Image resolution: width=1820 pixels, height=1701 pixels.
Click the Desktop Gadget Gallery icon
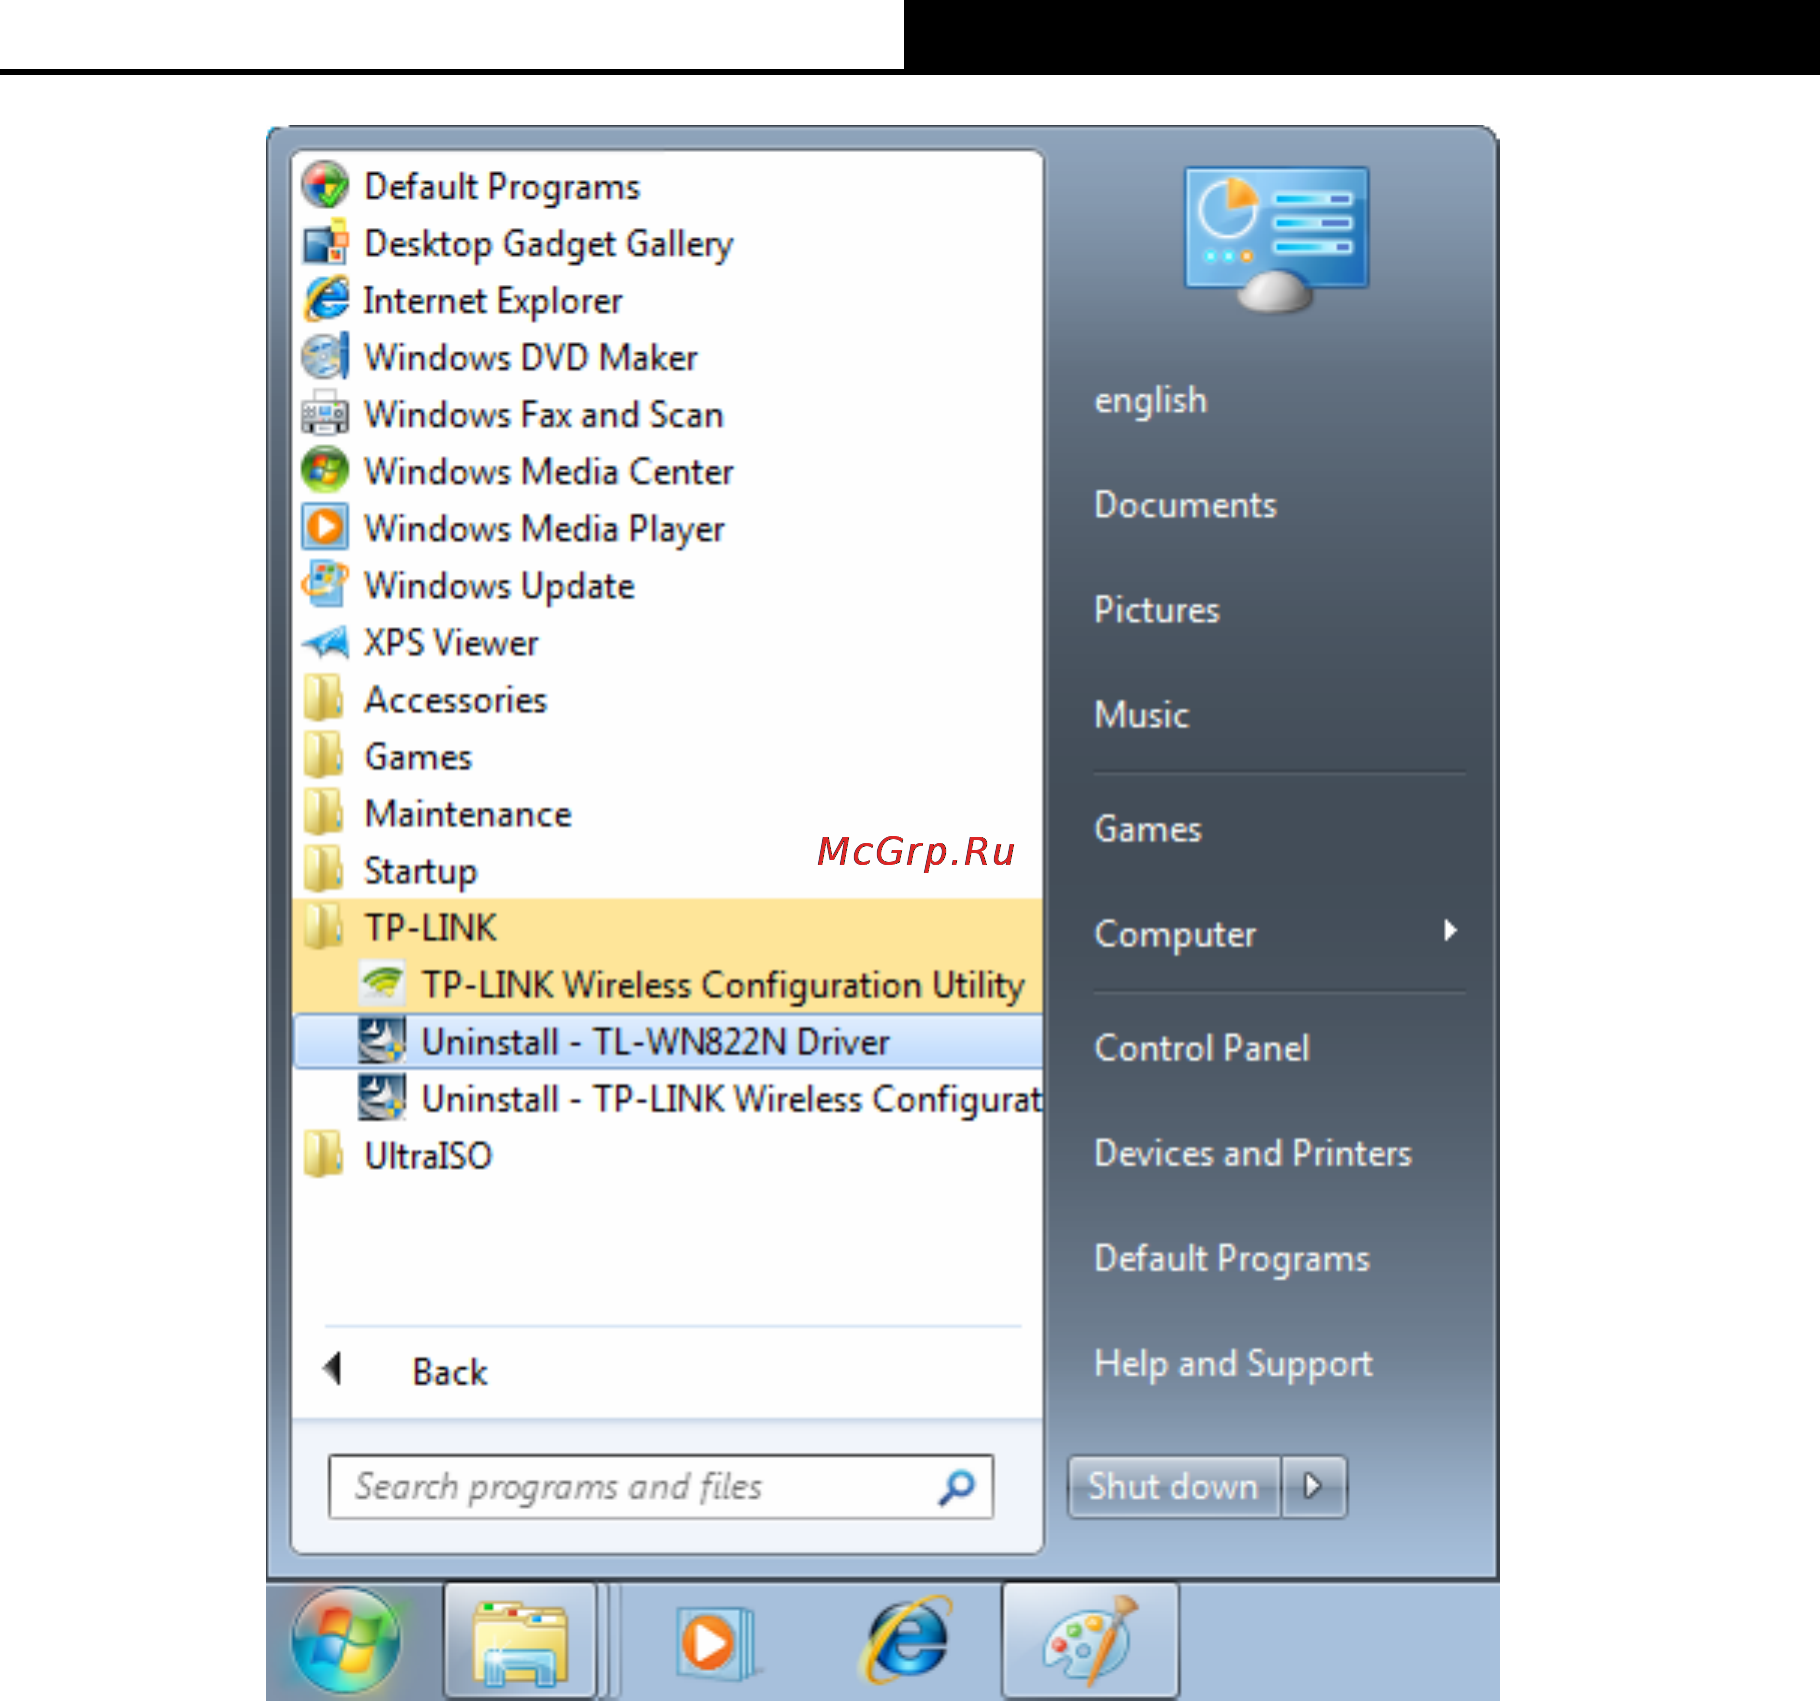pyautogui.click(x=325, y=243)
